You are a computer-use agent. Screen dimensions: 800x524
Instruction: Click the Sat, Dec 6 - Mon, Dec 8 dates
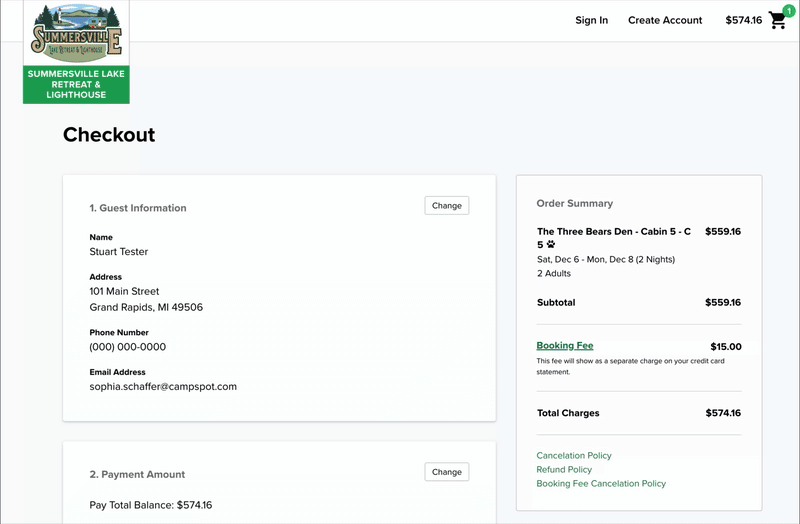(605, 260)
